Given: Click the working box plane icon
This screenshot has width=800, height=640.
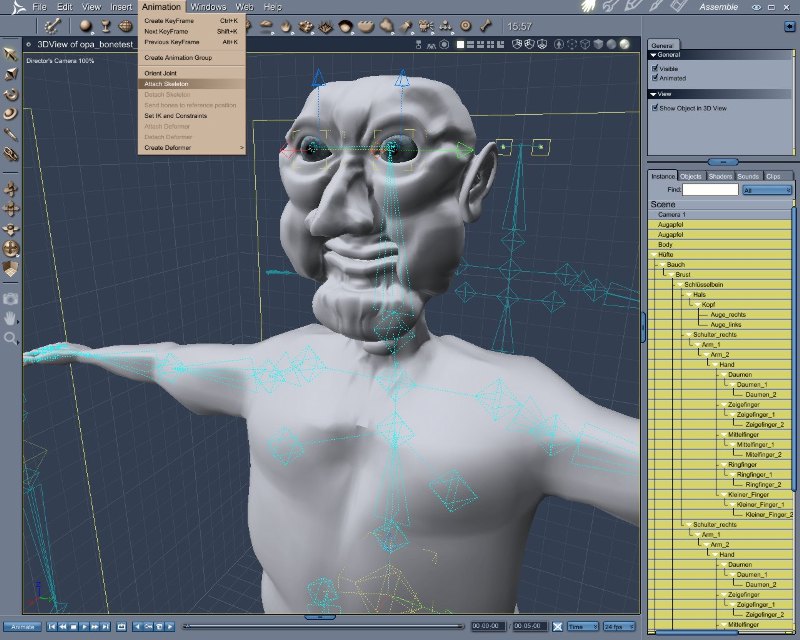Looking at the screenshot, I should click(10, 269).
